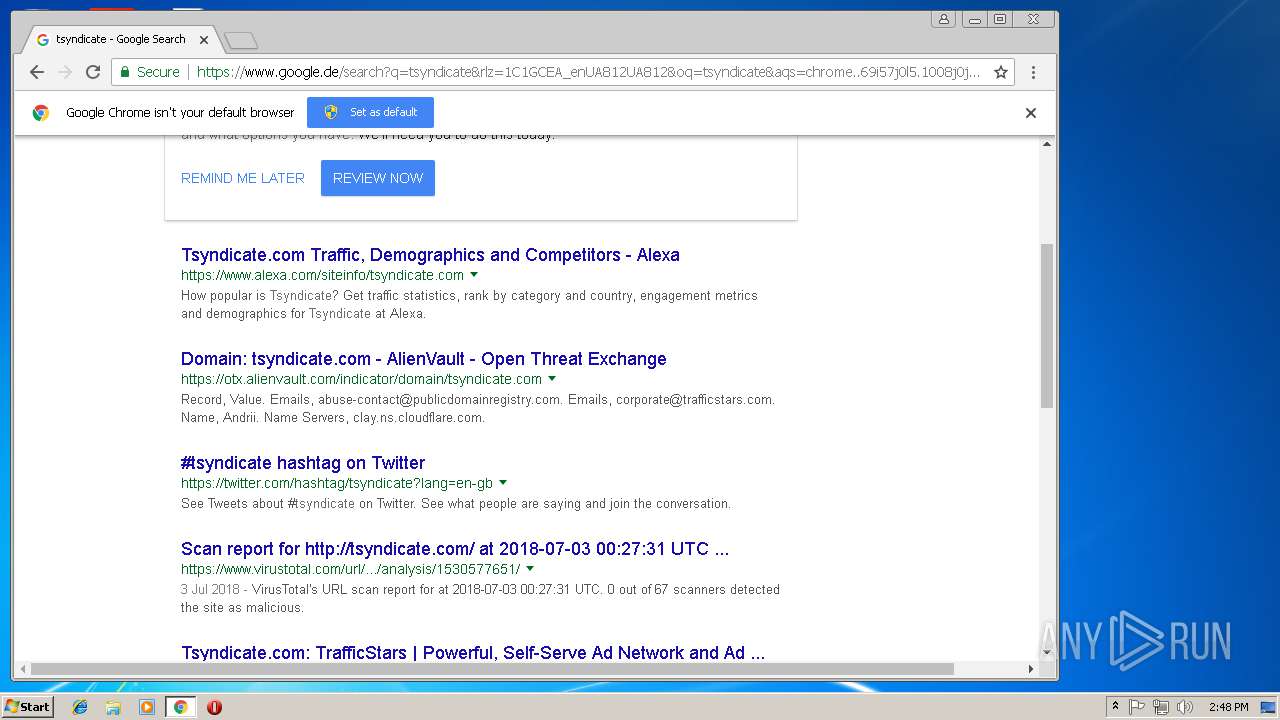Open the AlienVault Open Threat Exchange result

click(424, 359)
